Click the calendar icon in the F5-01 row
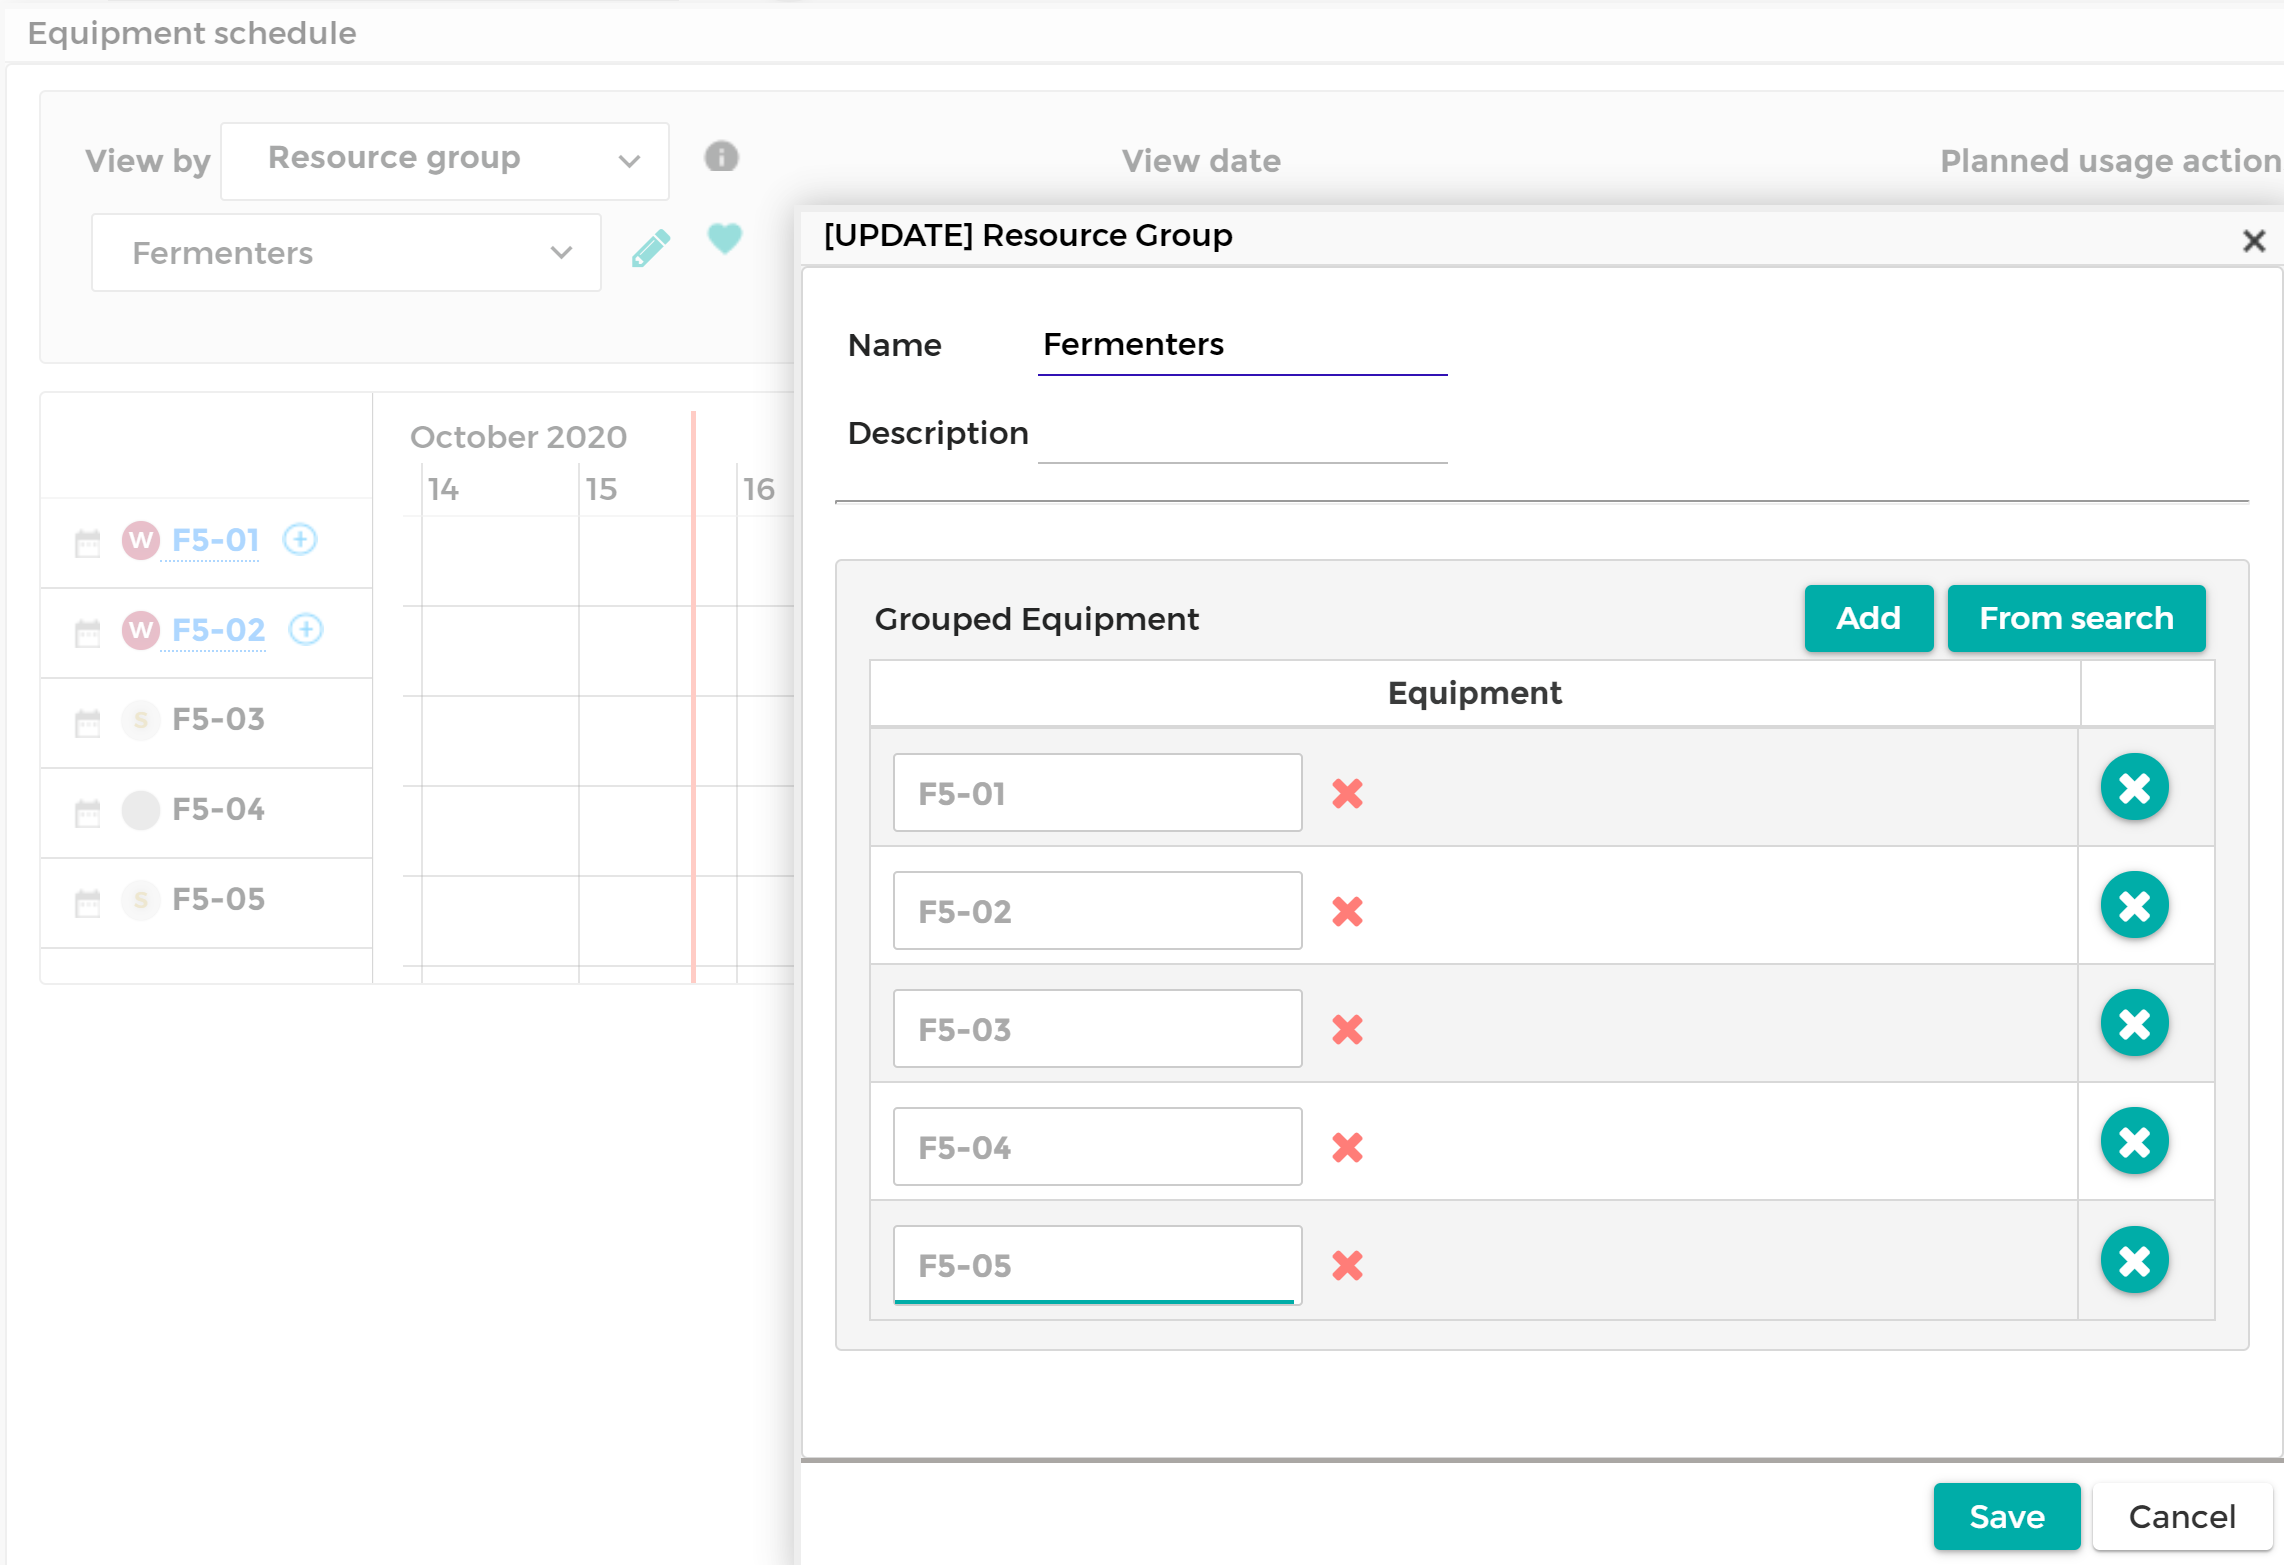 (x=88, y=543)
